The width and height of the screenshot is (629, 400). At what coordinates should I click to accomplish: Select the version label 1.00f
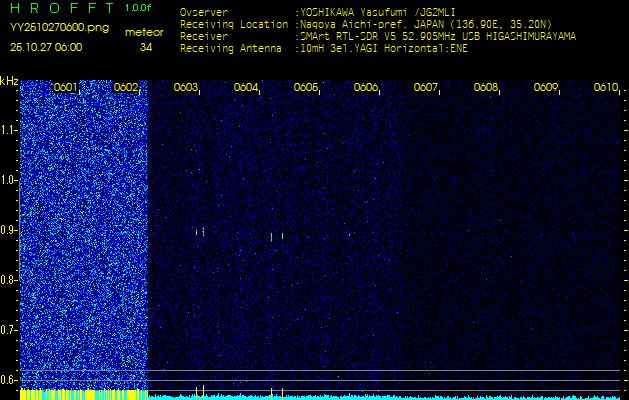[138, 8]
